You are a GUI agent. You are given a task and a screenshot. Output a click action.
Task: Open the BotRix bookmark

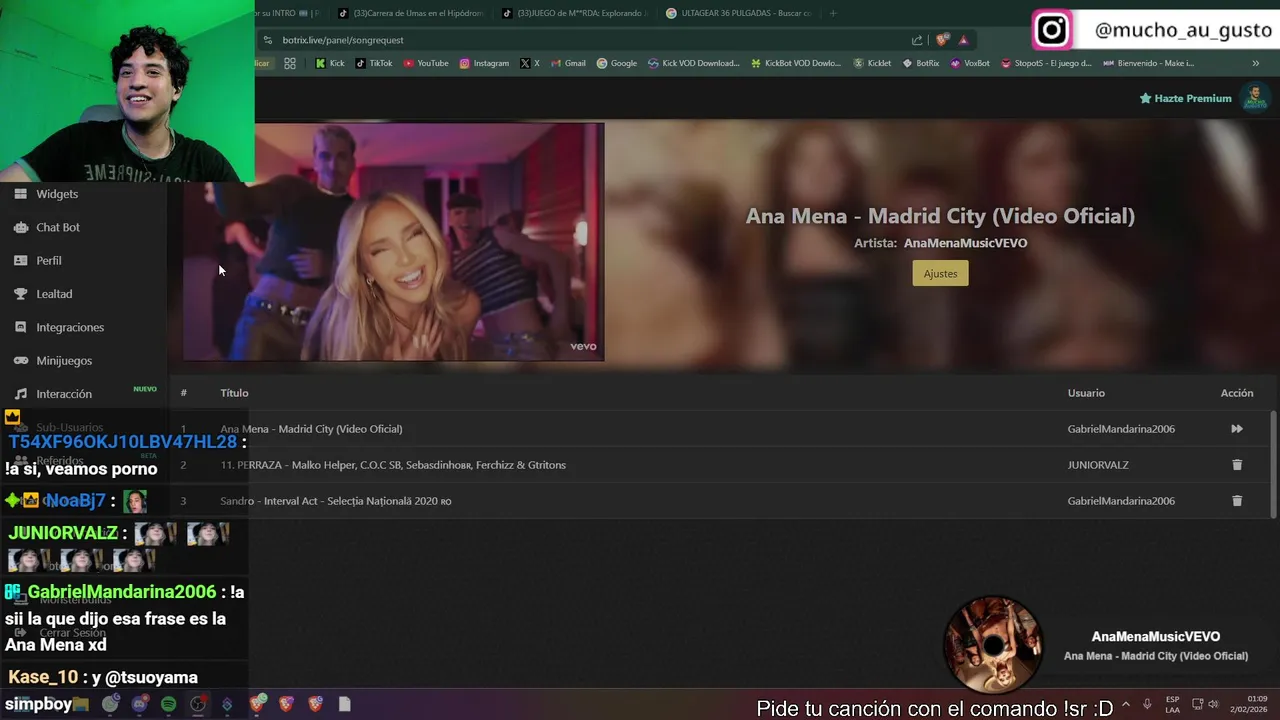[921, 63]
